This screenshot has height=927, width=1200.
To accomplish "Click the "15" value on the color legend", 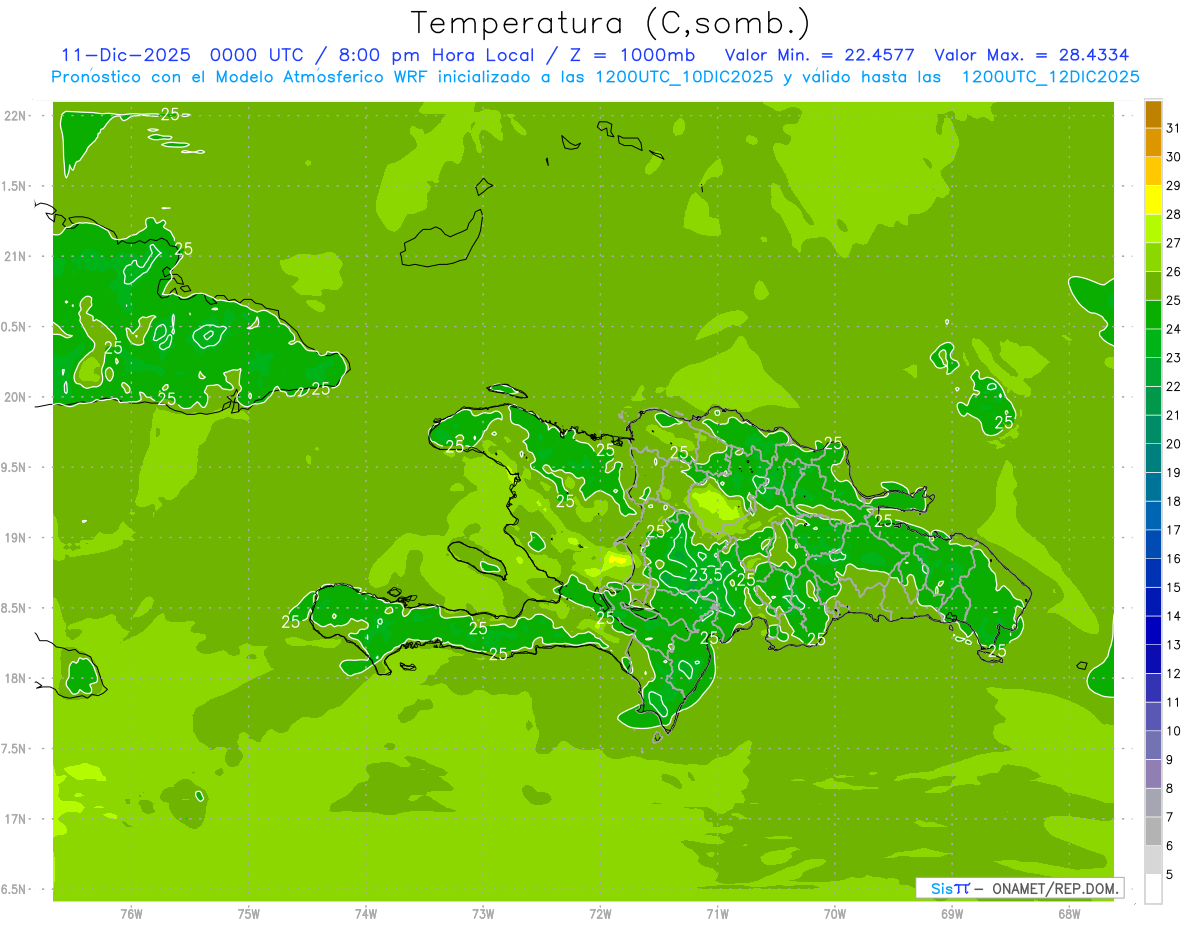I will (x=1174, y=587).
